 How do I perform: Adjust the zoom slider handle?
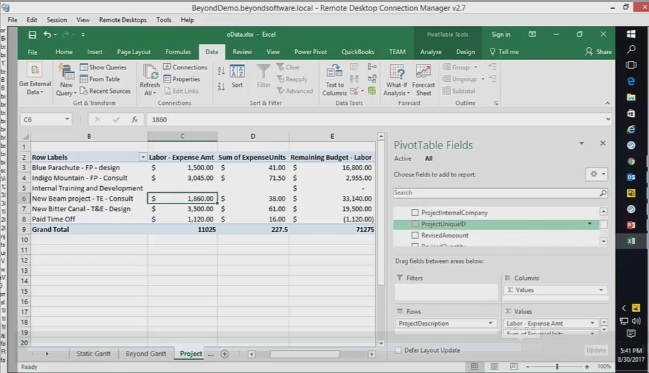(557, 367)
